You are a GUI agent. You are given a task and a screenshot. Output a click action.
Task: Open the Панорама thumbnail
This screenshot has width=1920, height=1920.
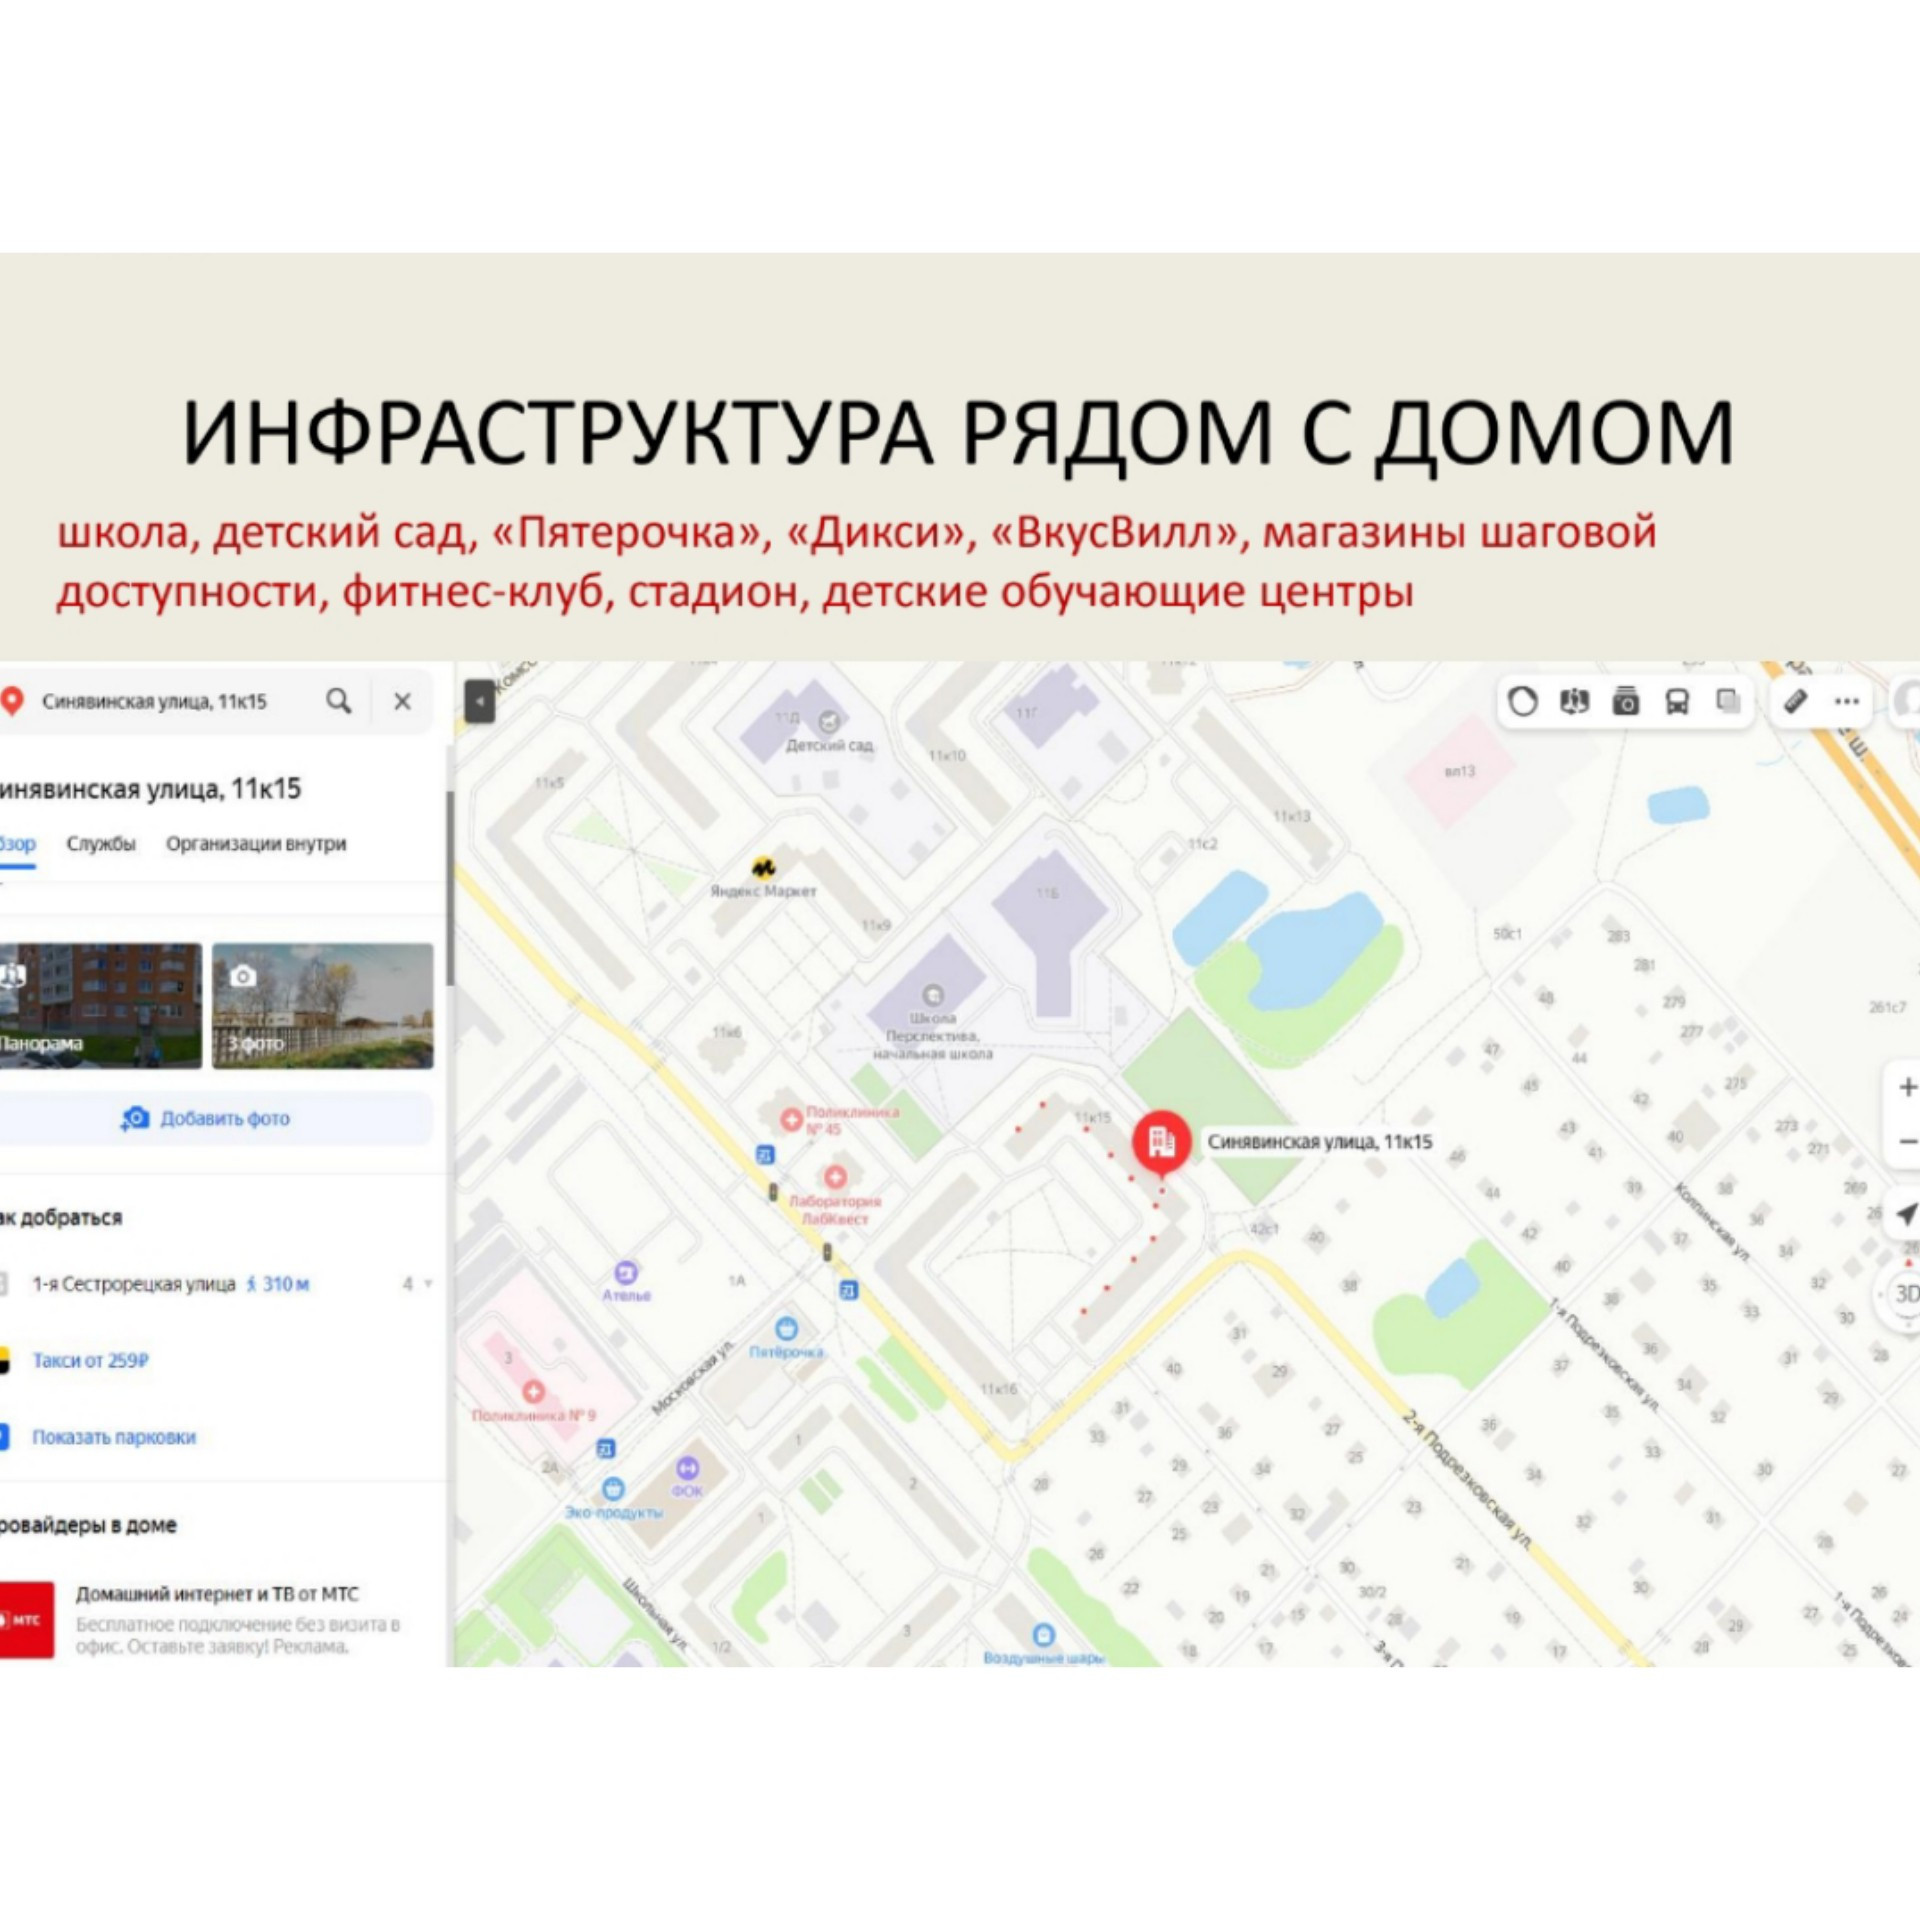98,1006
